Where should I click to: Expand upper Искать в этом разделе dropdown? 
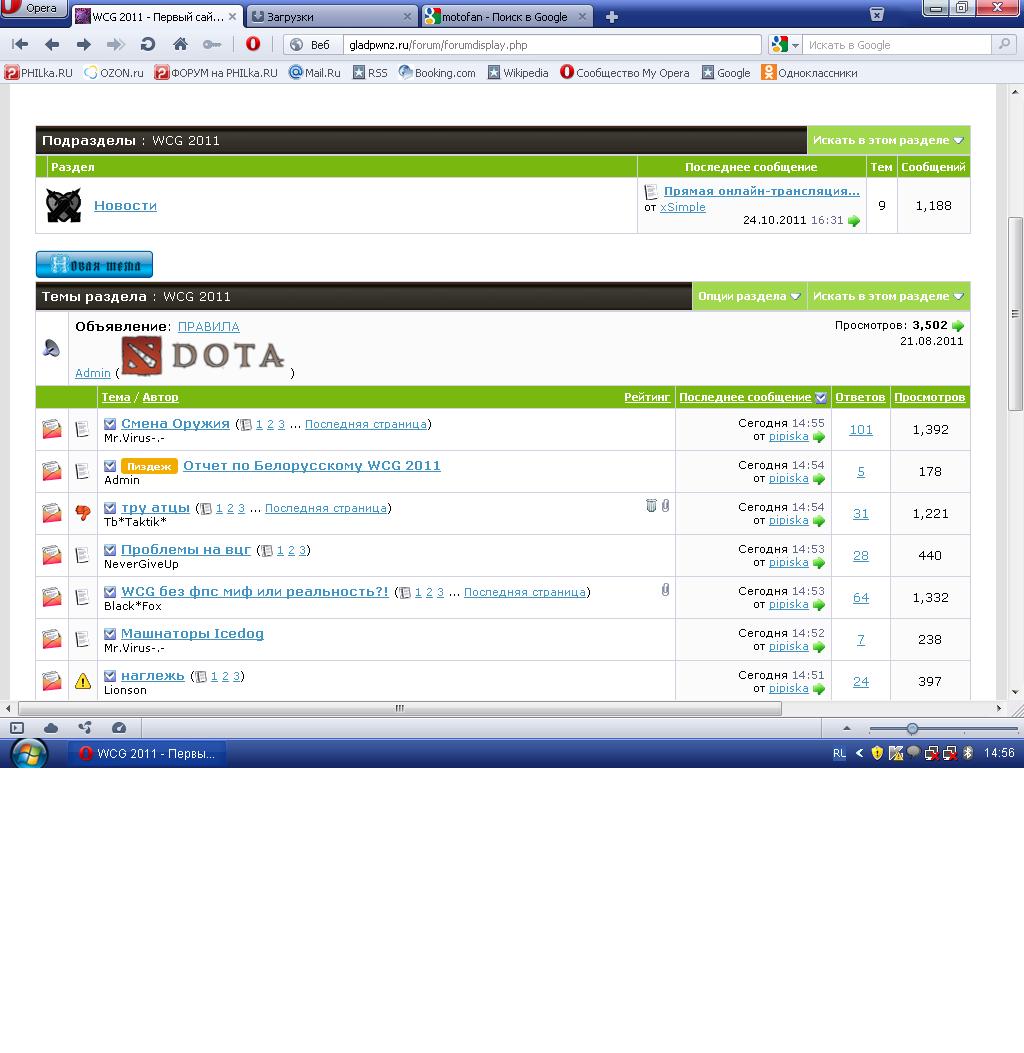[x=888, y=140]
